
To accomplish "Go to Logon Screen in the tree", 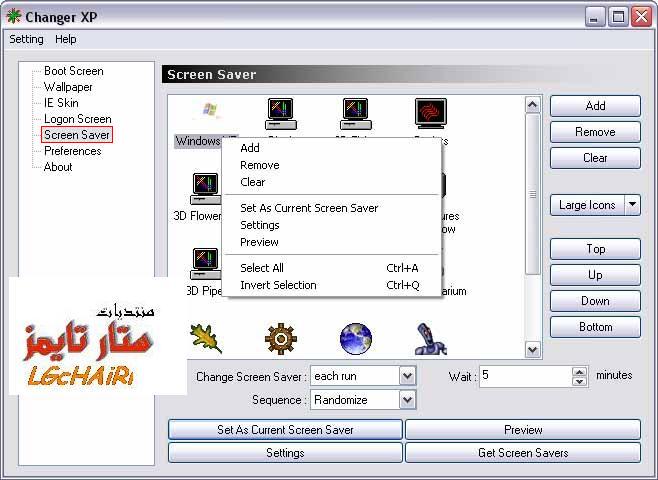I will pos(78,119).
